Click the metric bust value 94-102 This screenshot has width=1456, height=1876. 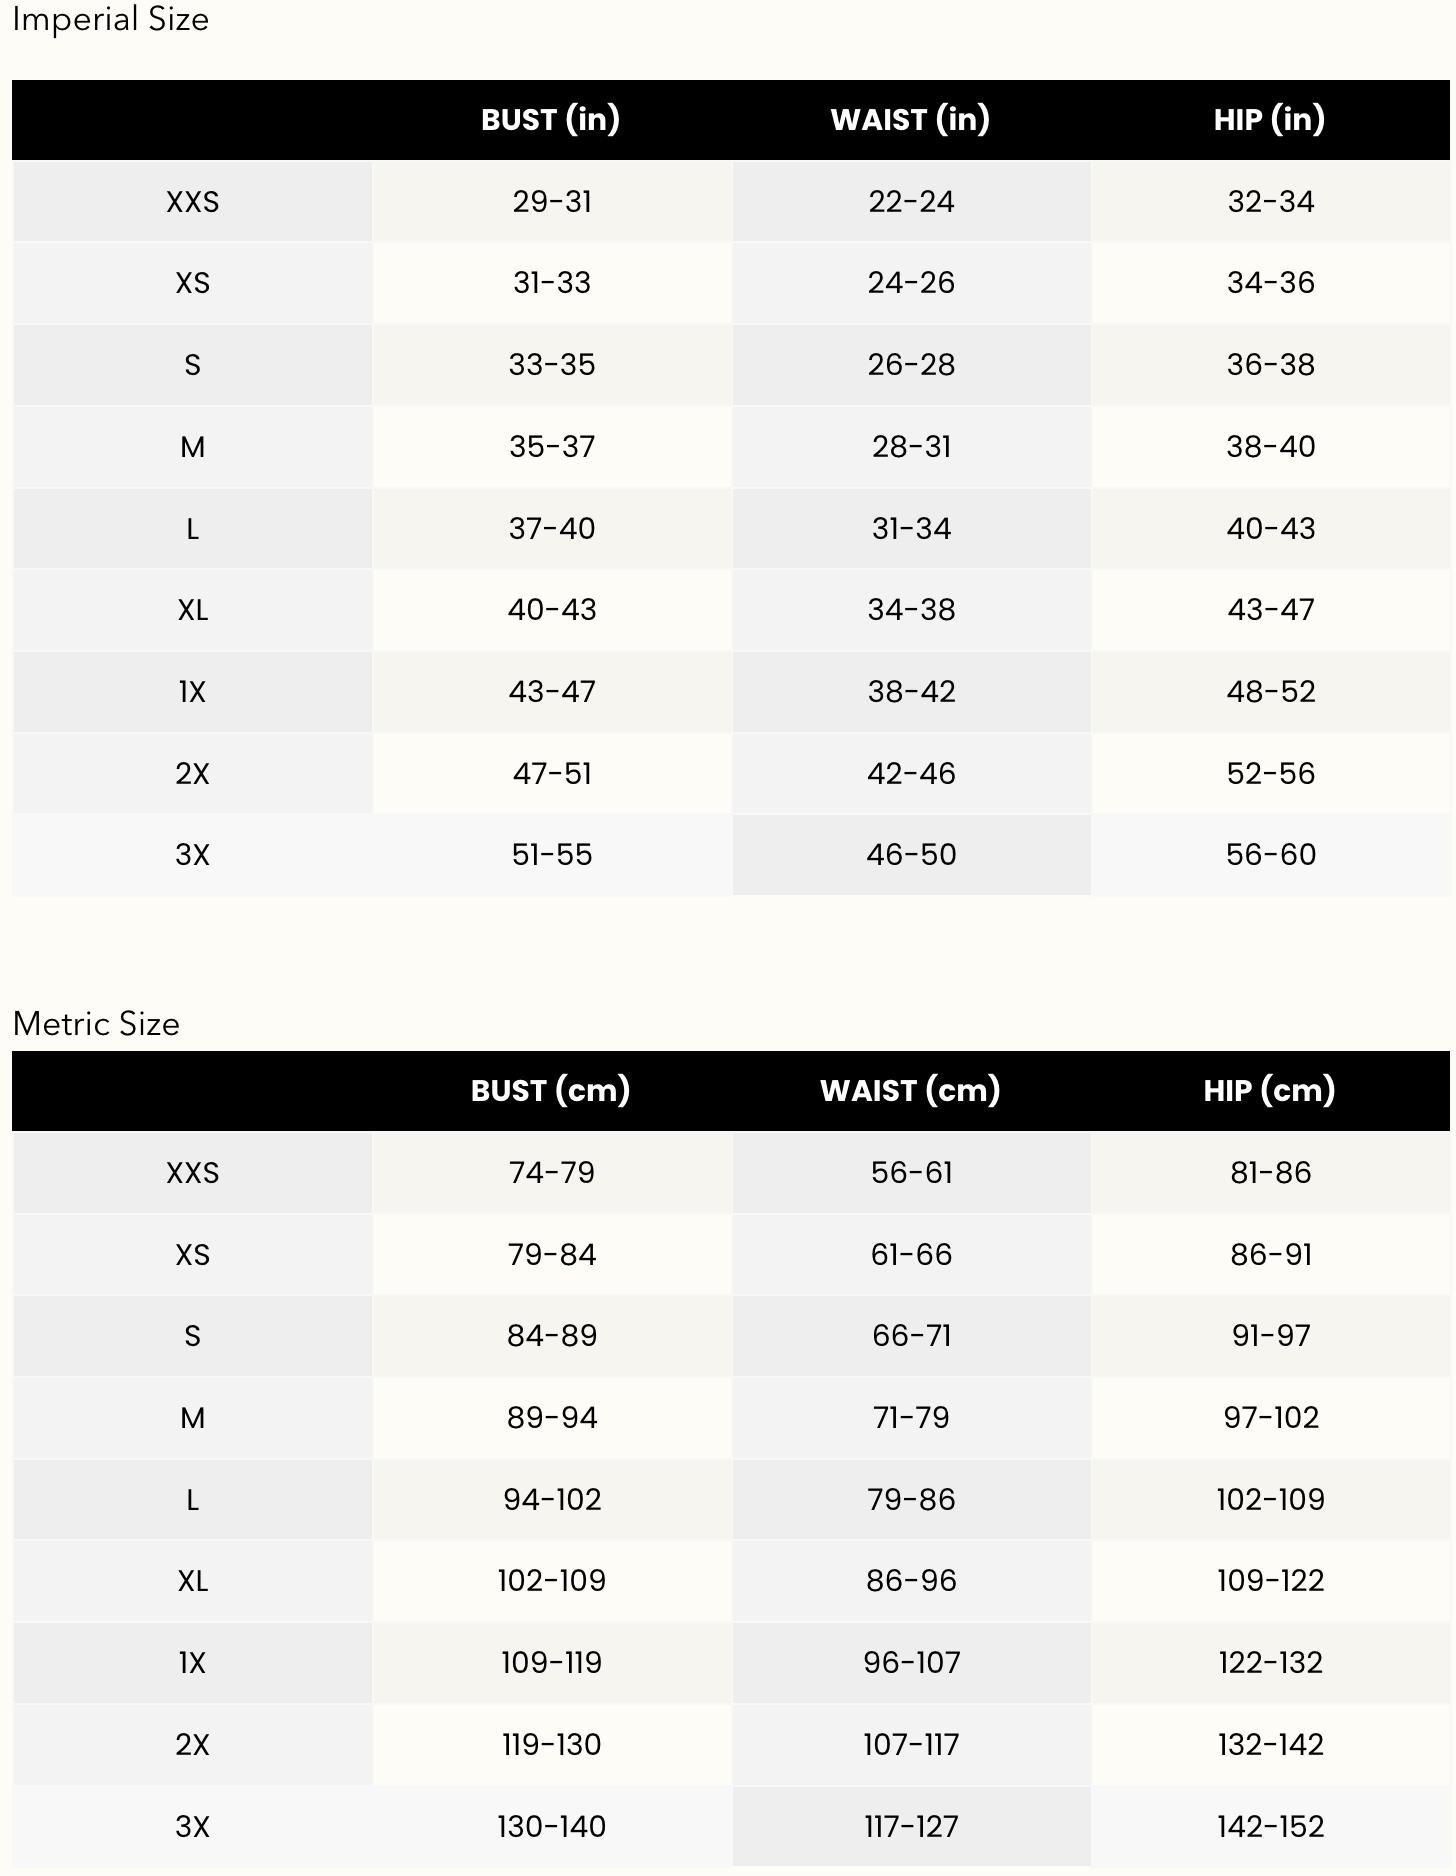(552, 1500)
